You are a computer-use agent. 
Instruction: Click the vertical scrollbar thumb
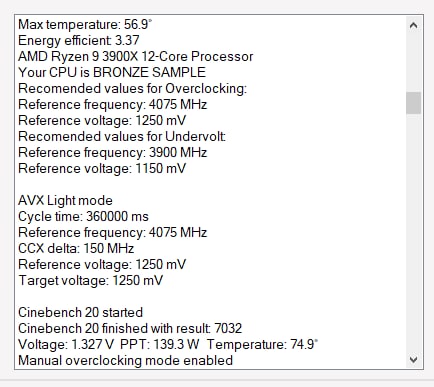413,103
